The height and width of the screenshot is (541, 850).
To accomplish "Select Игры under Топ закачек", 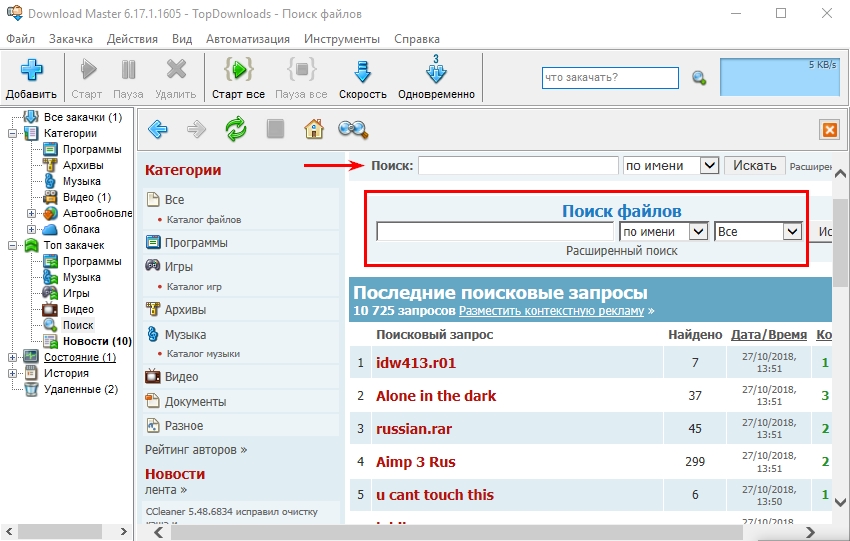I will [x=76, y=293].
